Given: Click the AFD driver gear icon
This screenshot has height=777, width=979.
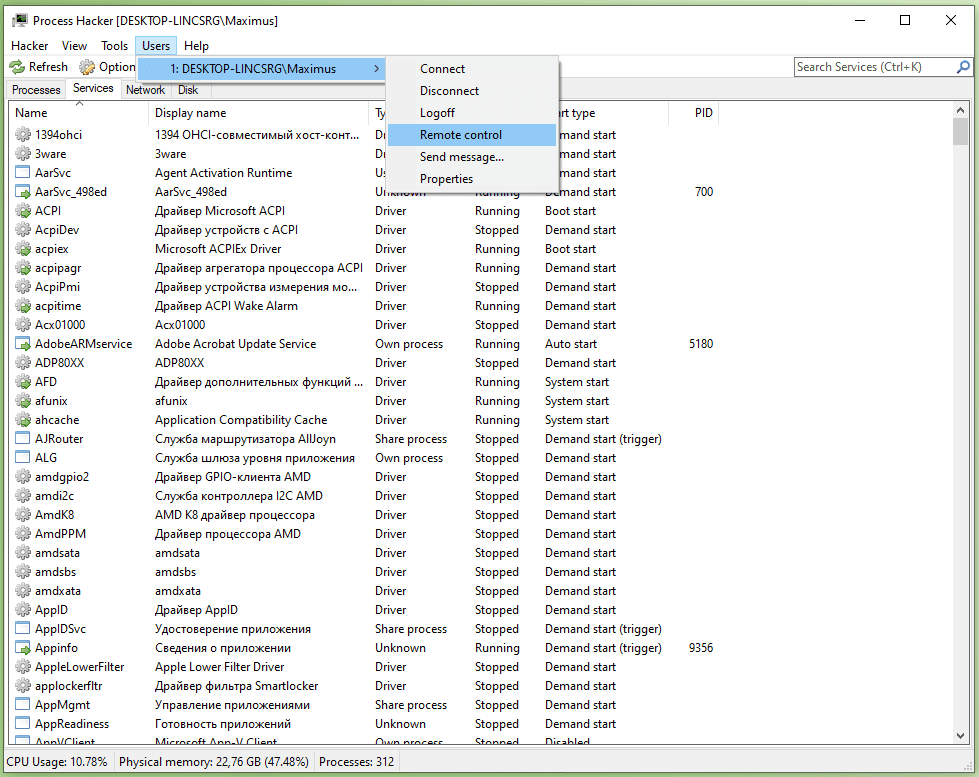Looking at the screenshot, I should pos(23,382).
